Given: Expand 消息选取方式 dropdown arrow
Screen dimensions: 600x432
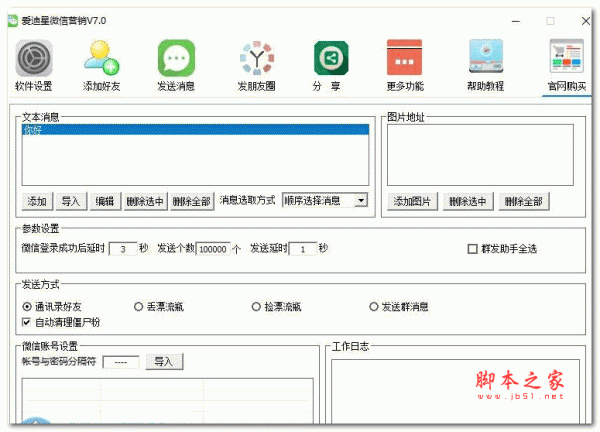Looking at the screenshot, I should tap(361, 201).
